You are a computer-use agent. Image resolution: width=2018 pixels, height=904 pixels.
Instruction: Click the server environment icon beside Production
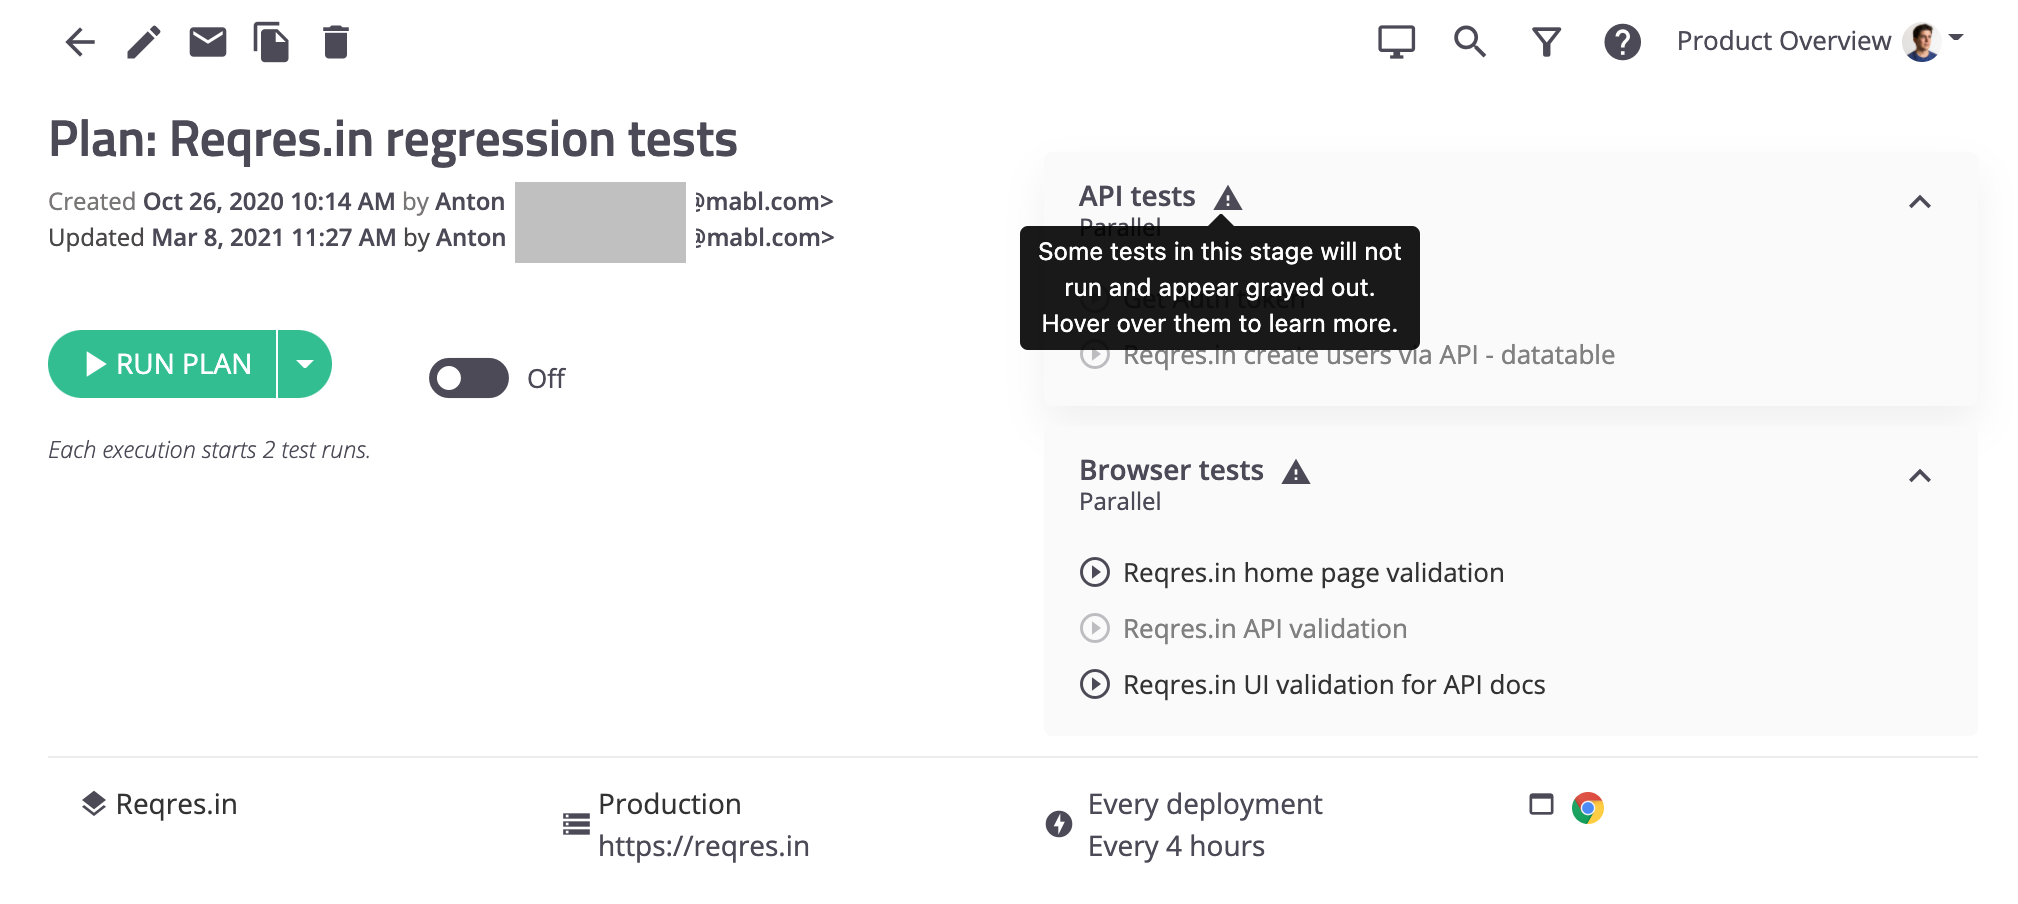[x=576, y=824]
